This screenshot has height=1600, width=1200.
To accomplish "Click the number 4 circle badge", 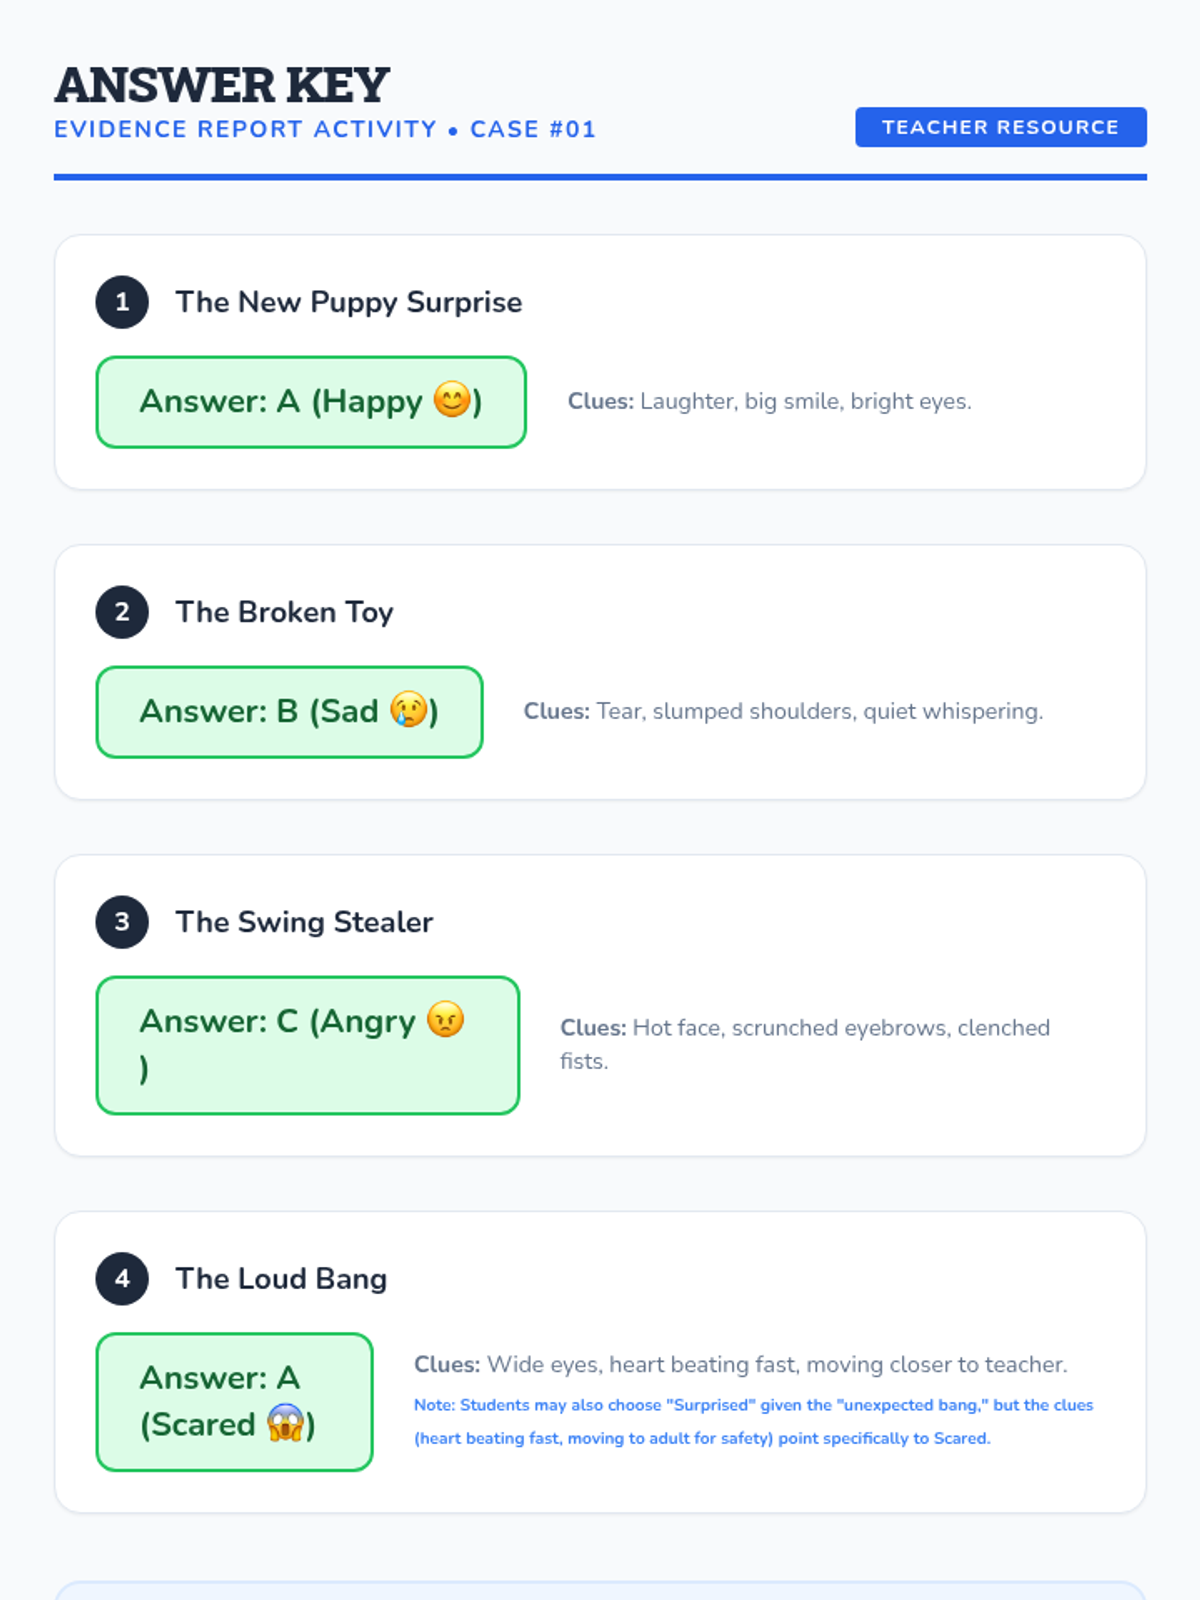I will coord(122,1279).
